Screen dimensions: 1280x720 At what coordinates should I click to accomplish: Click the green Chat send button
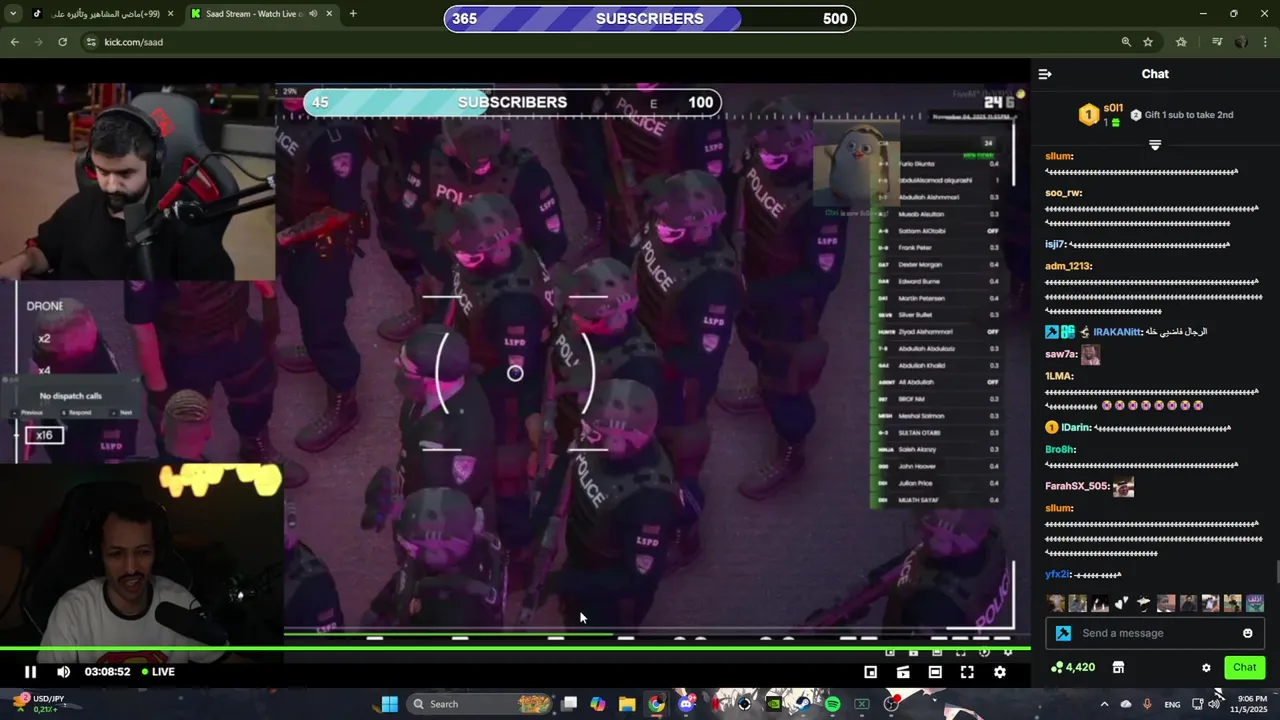click(x=1244, y=667)
